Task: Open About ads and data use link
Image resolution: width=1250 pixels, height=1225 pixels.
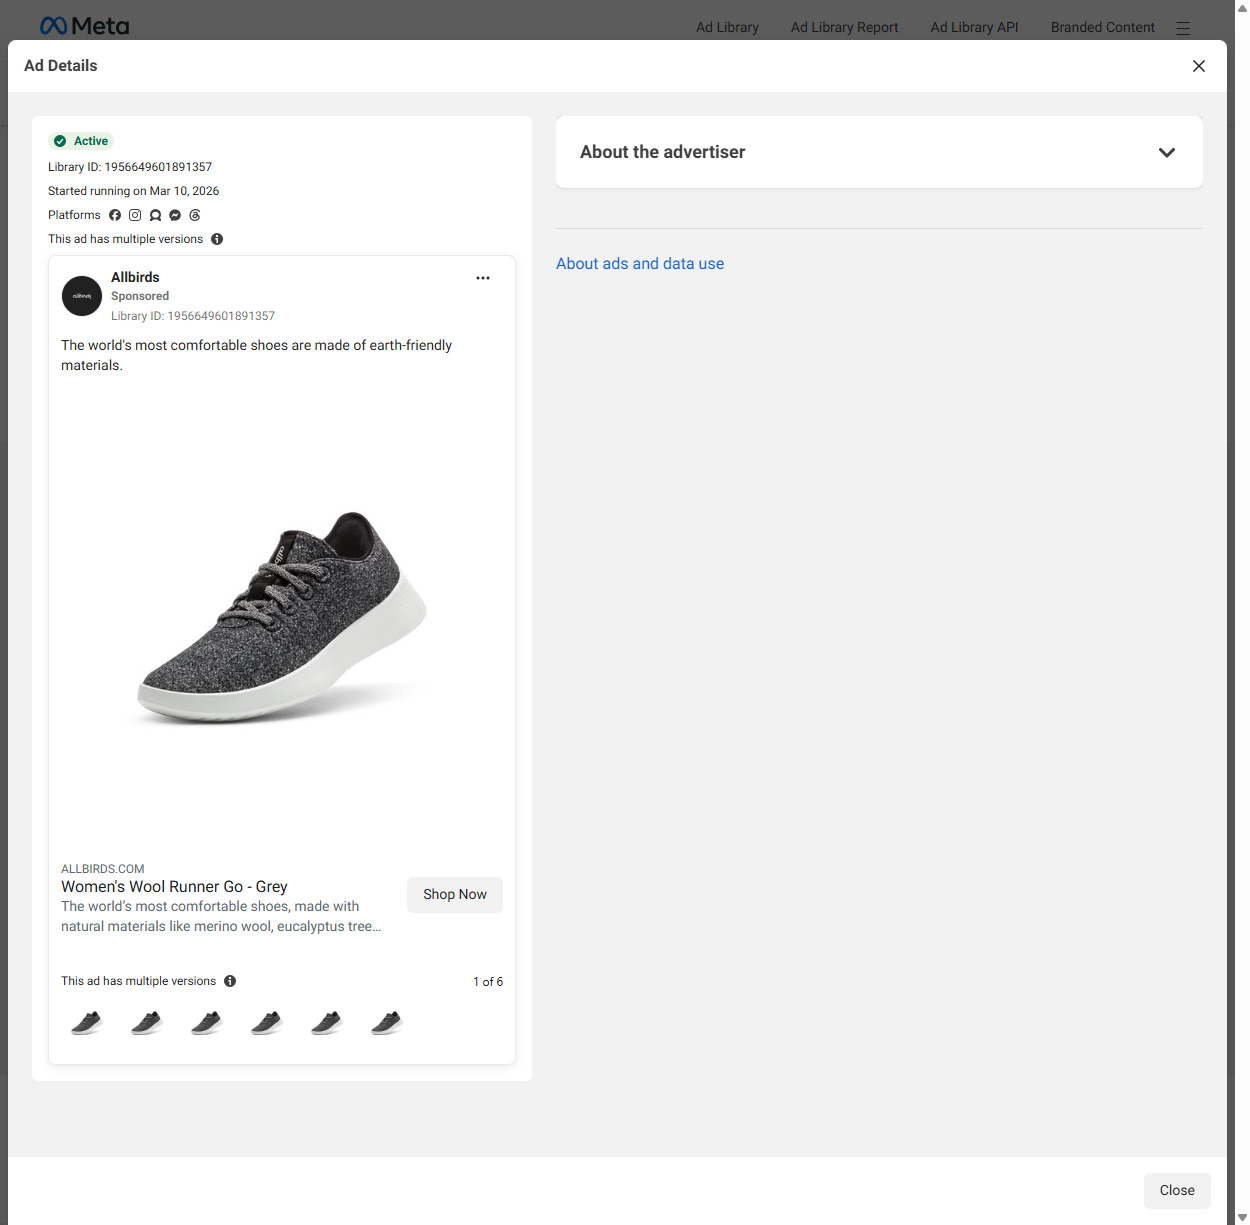Action: 640,264
